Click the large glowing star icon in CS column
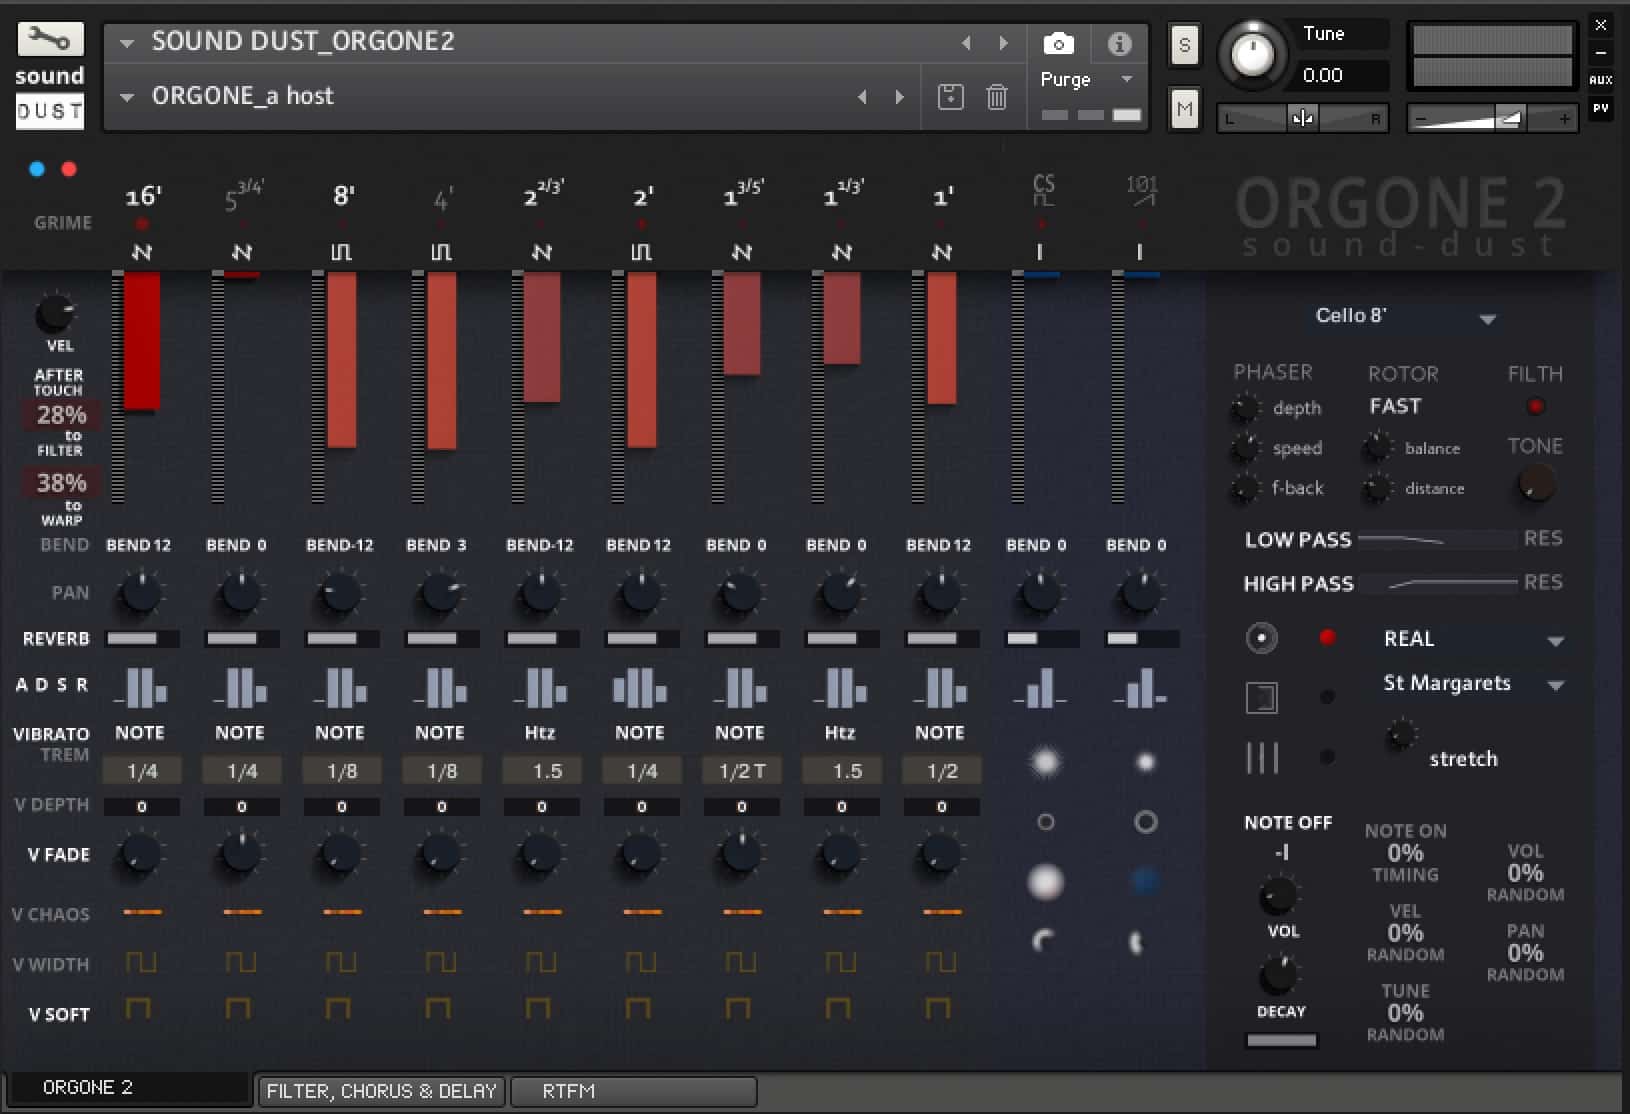The height and width of the screenshot is (1114, 1630). pos(1045,763)
